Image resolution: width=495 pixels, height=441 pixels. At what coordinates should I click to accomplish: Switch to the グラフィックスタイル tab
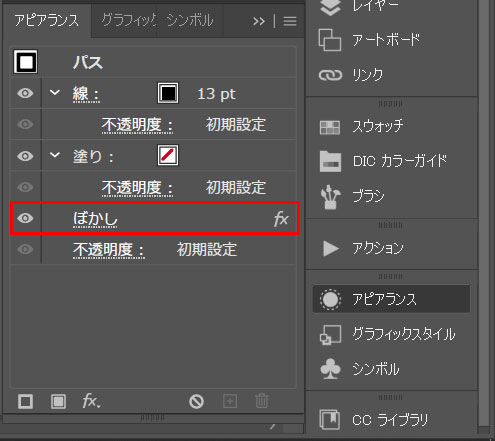pyautogui.click(x=129, y=20)
